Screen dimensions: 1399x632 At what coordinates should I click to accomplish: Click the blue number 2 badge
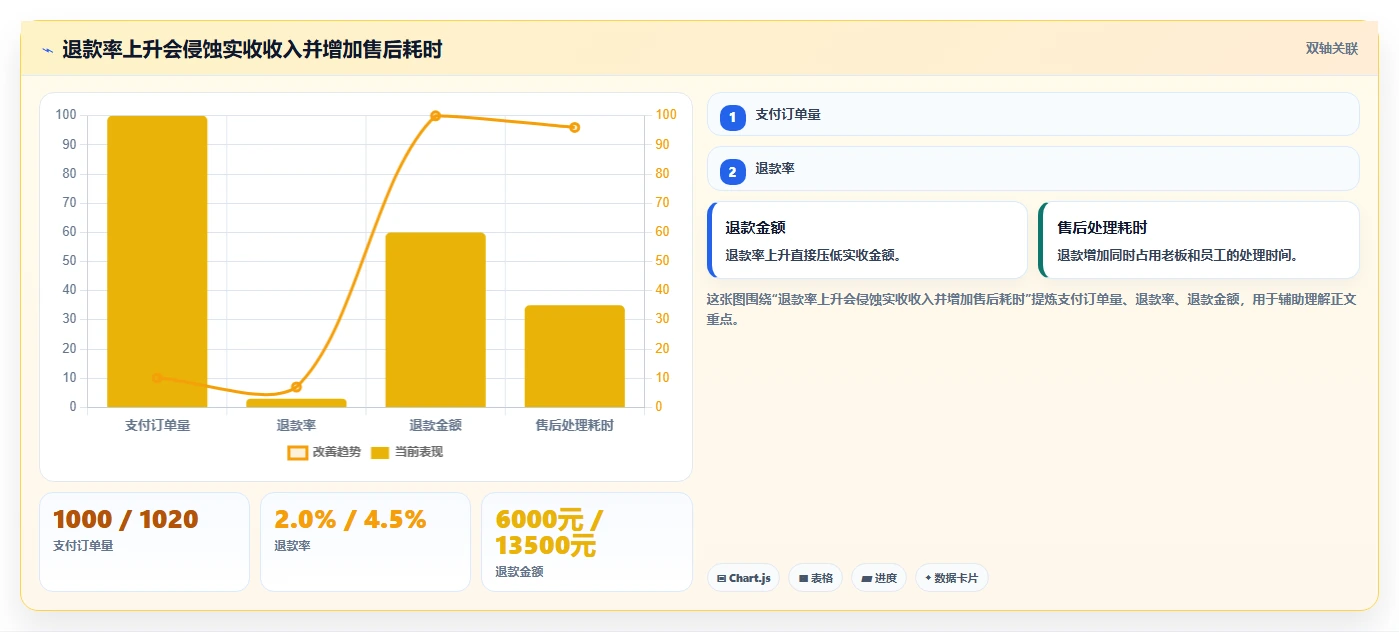[x=732, y=172]
